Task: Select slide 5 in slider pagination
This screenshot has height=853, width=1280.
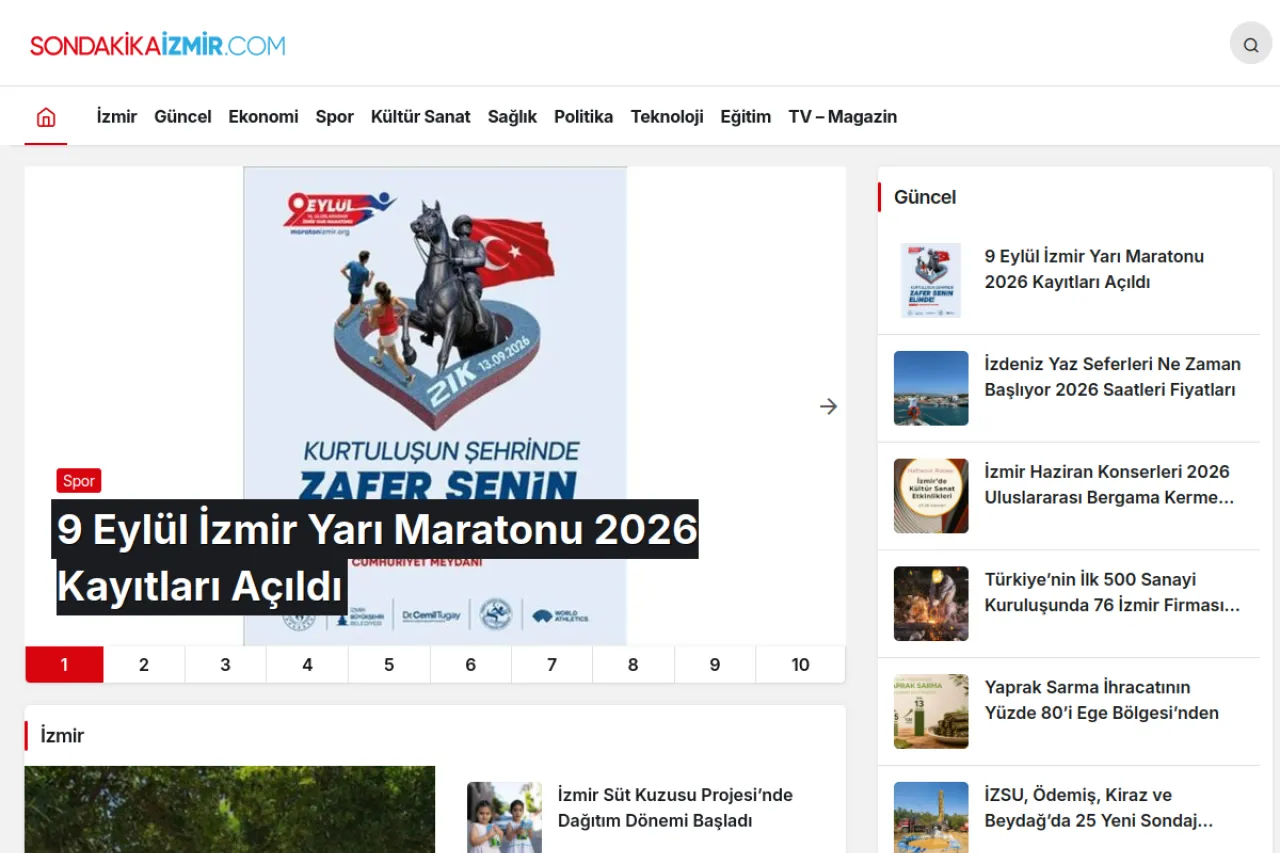Action: click(x=389, y=664)
